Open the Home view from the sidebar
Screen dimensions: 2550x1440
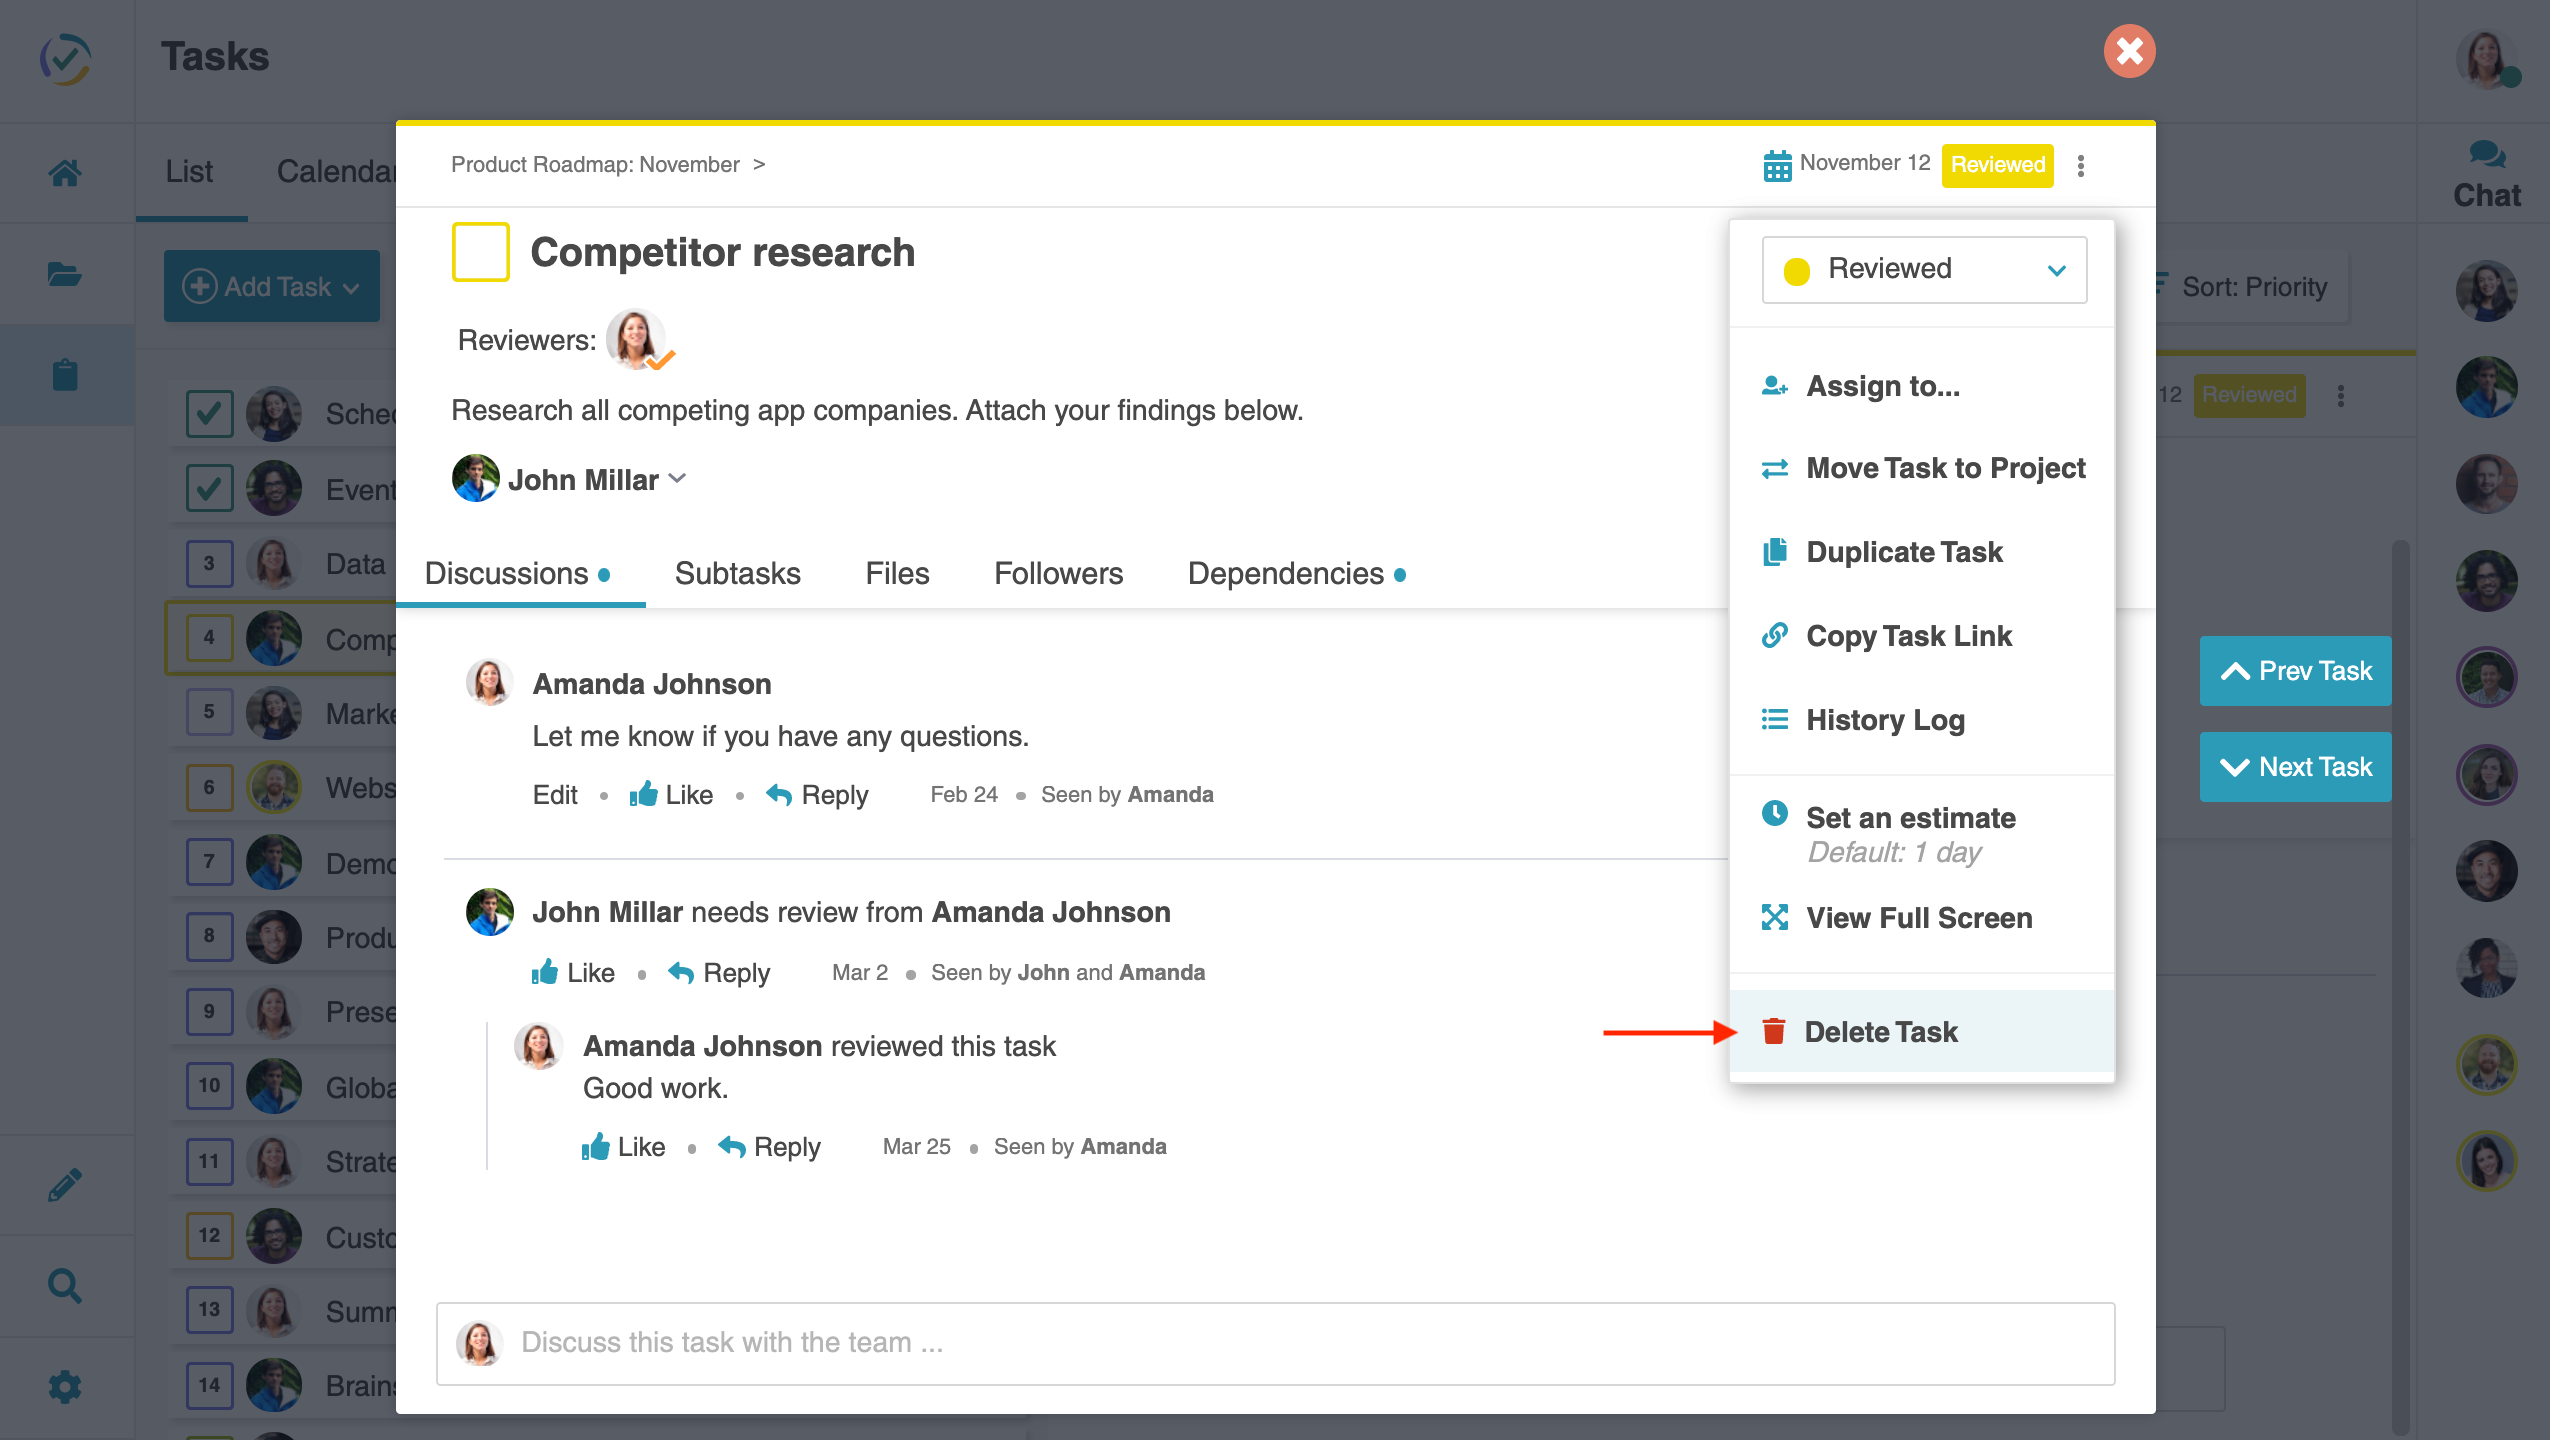(x=66, y=172)
